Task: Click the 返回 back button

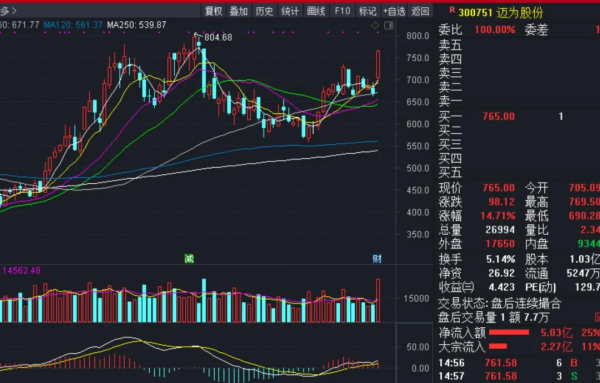Action: [x=420, y=11]
